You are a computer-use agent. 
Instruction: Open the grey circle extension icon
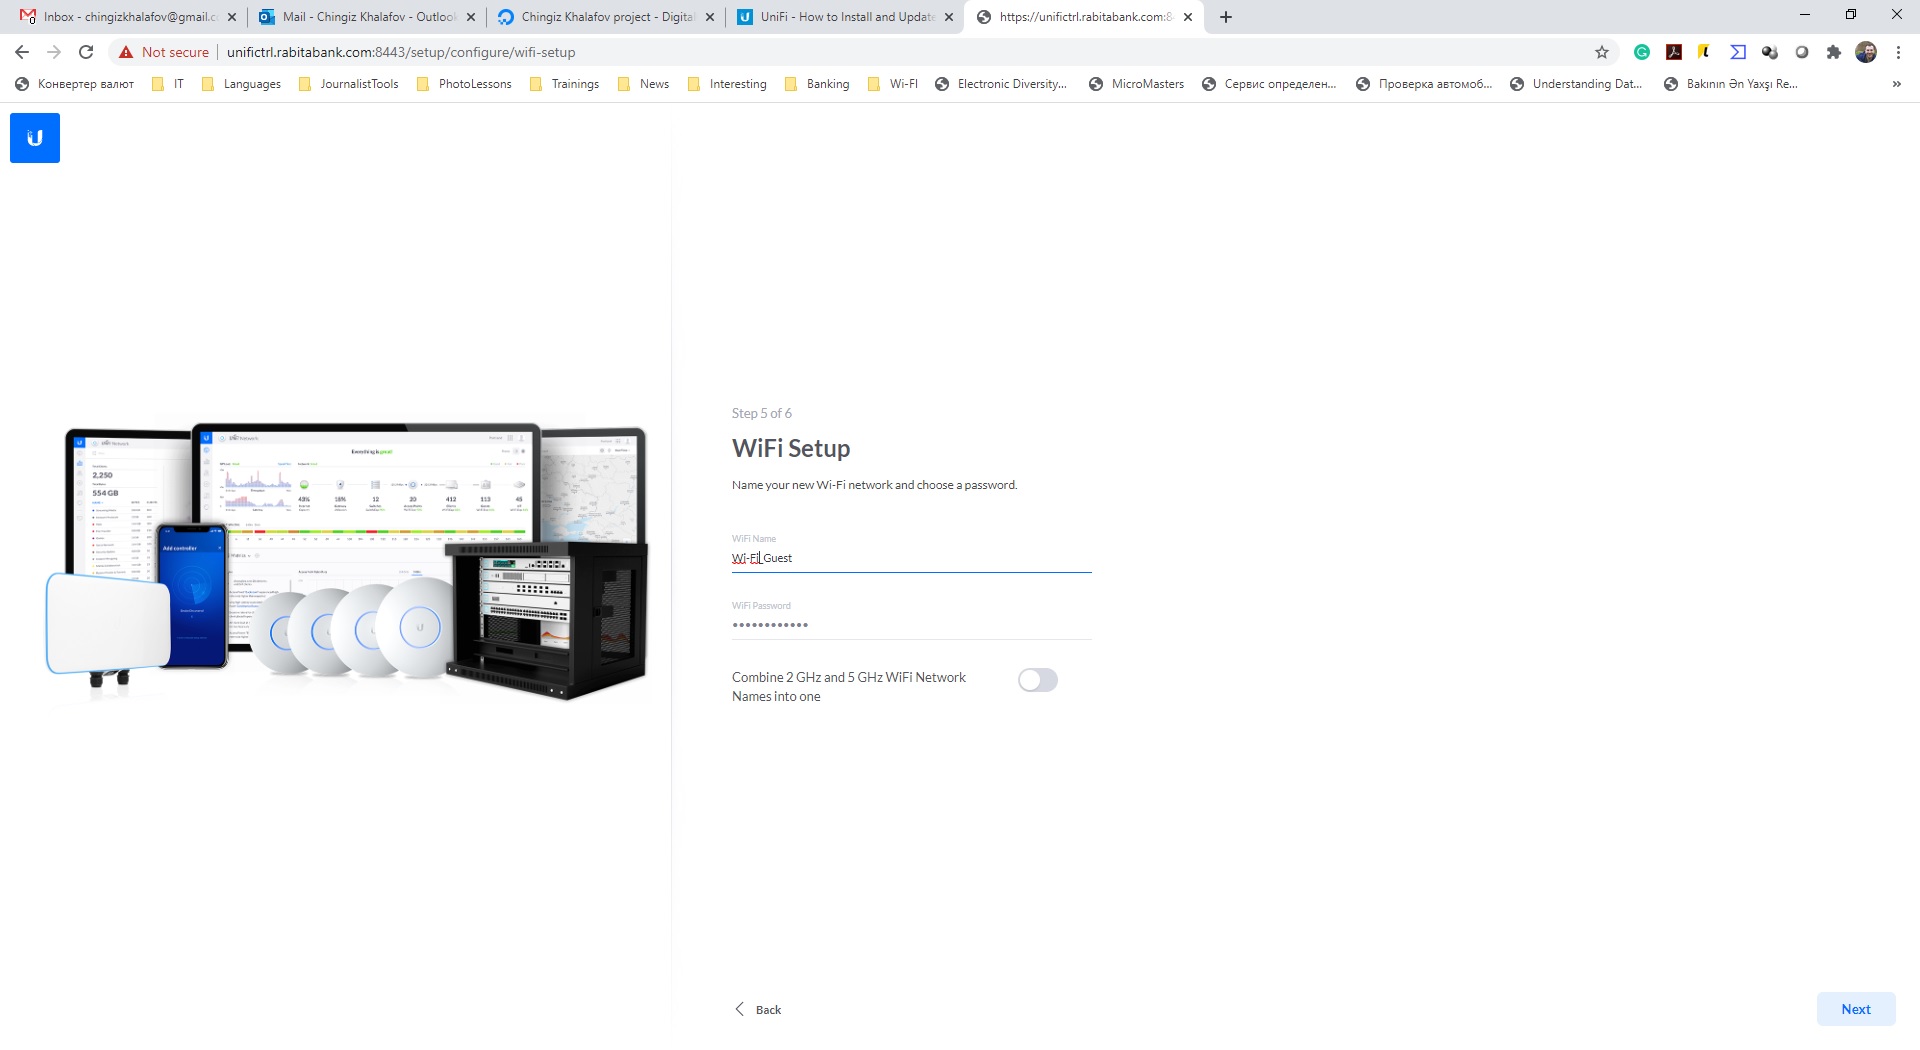pyautogui.click(x=1802, y=52)
